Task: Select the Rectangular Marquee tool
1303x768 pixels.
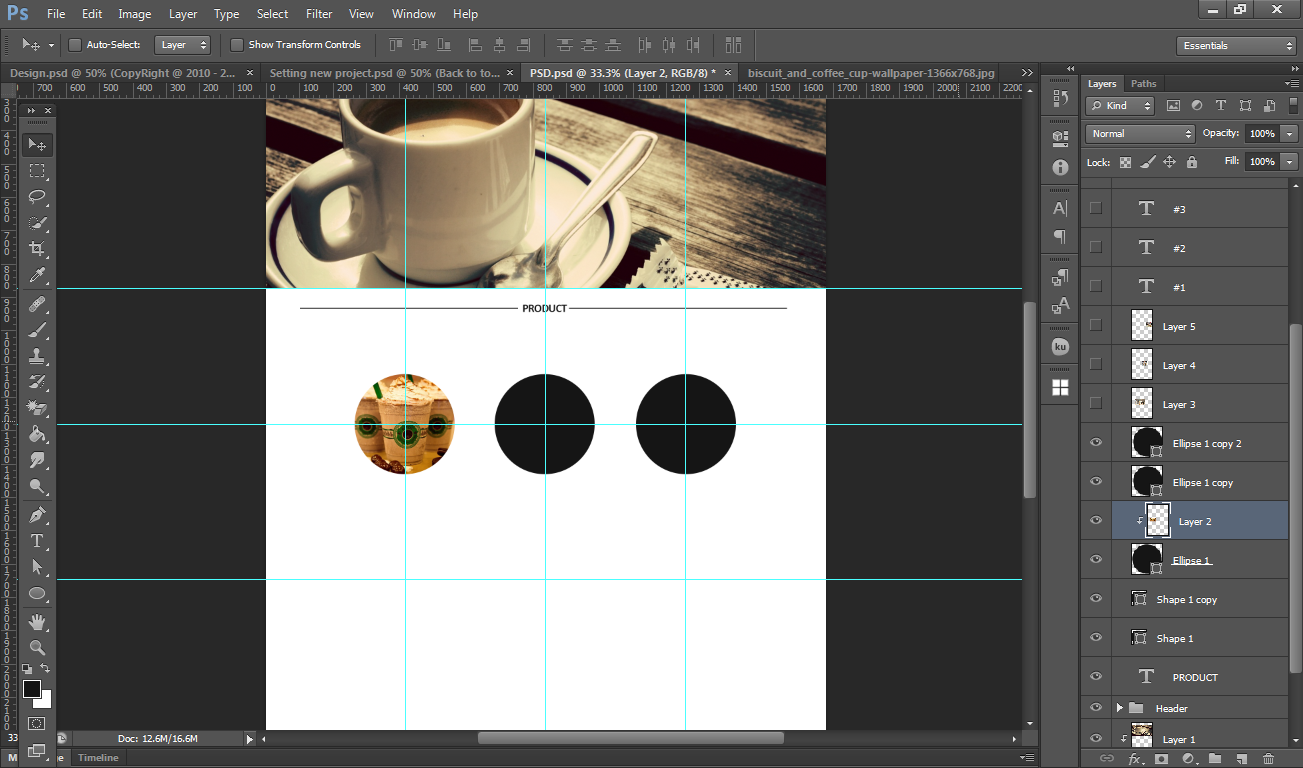Action: [37, 171]
